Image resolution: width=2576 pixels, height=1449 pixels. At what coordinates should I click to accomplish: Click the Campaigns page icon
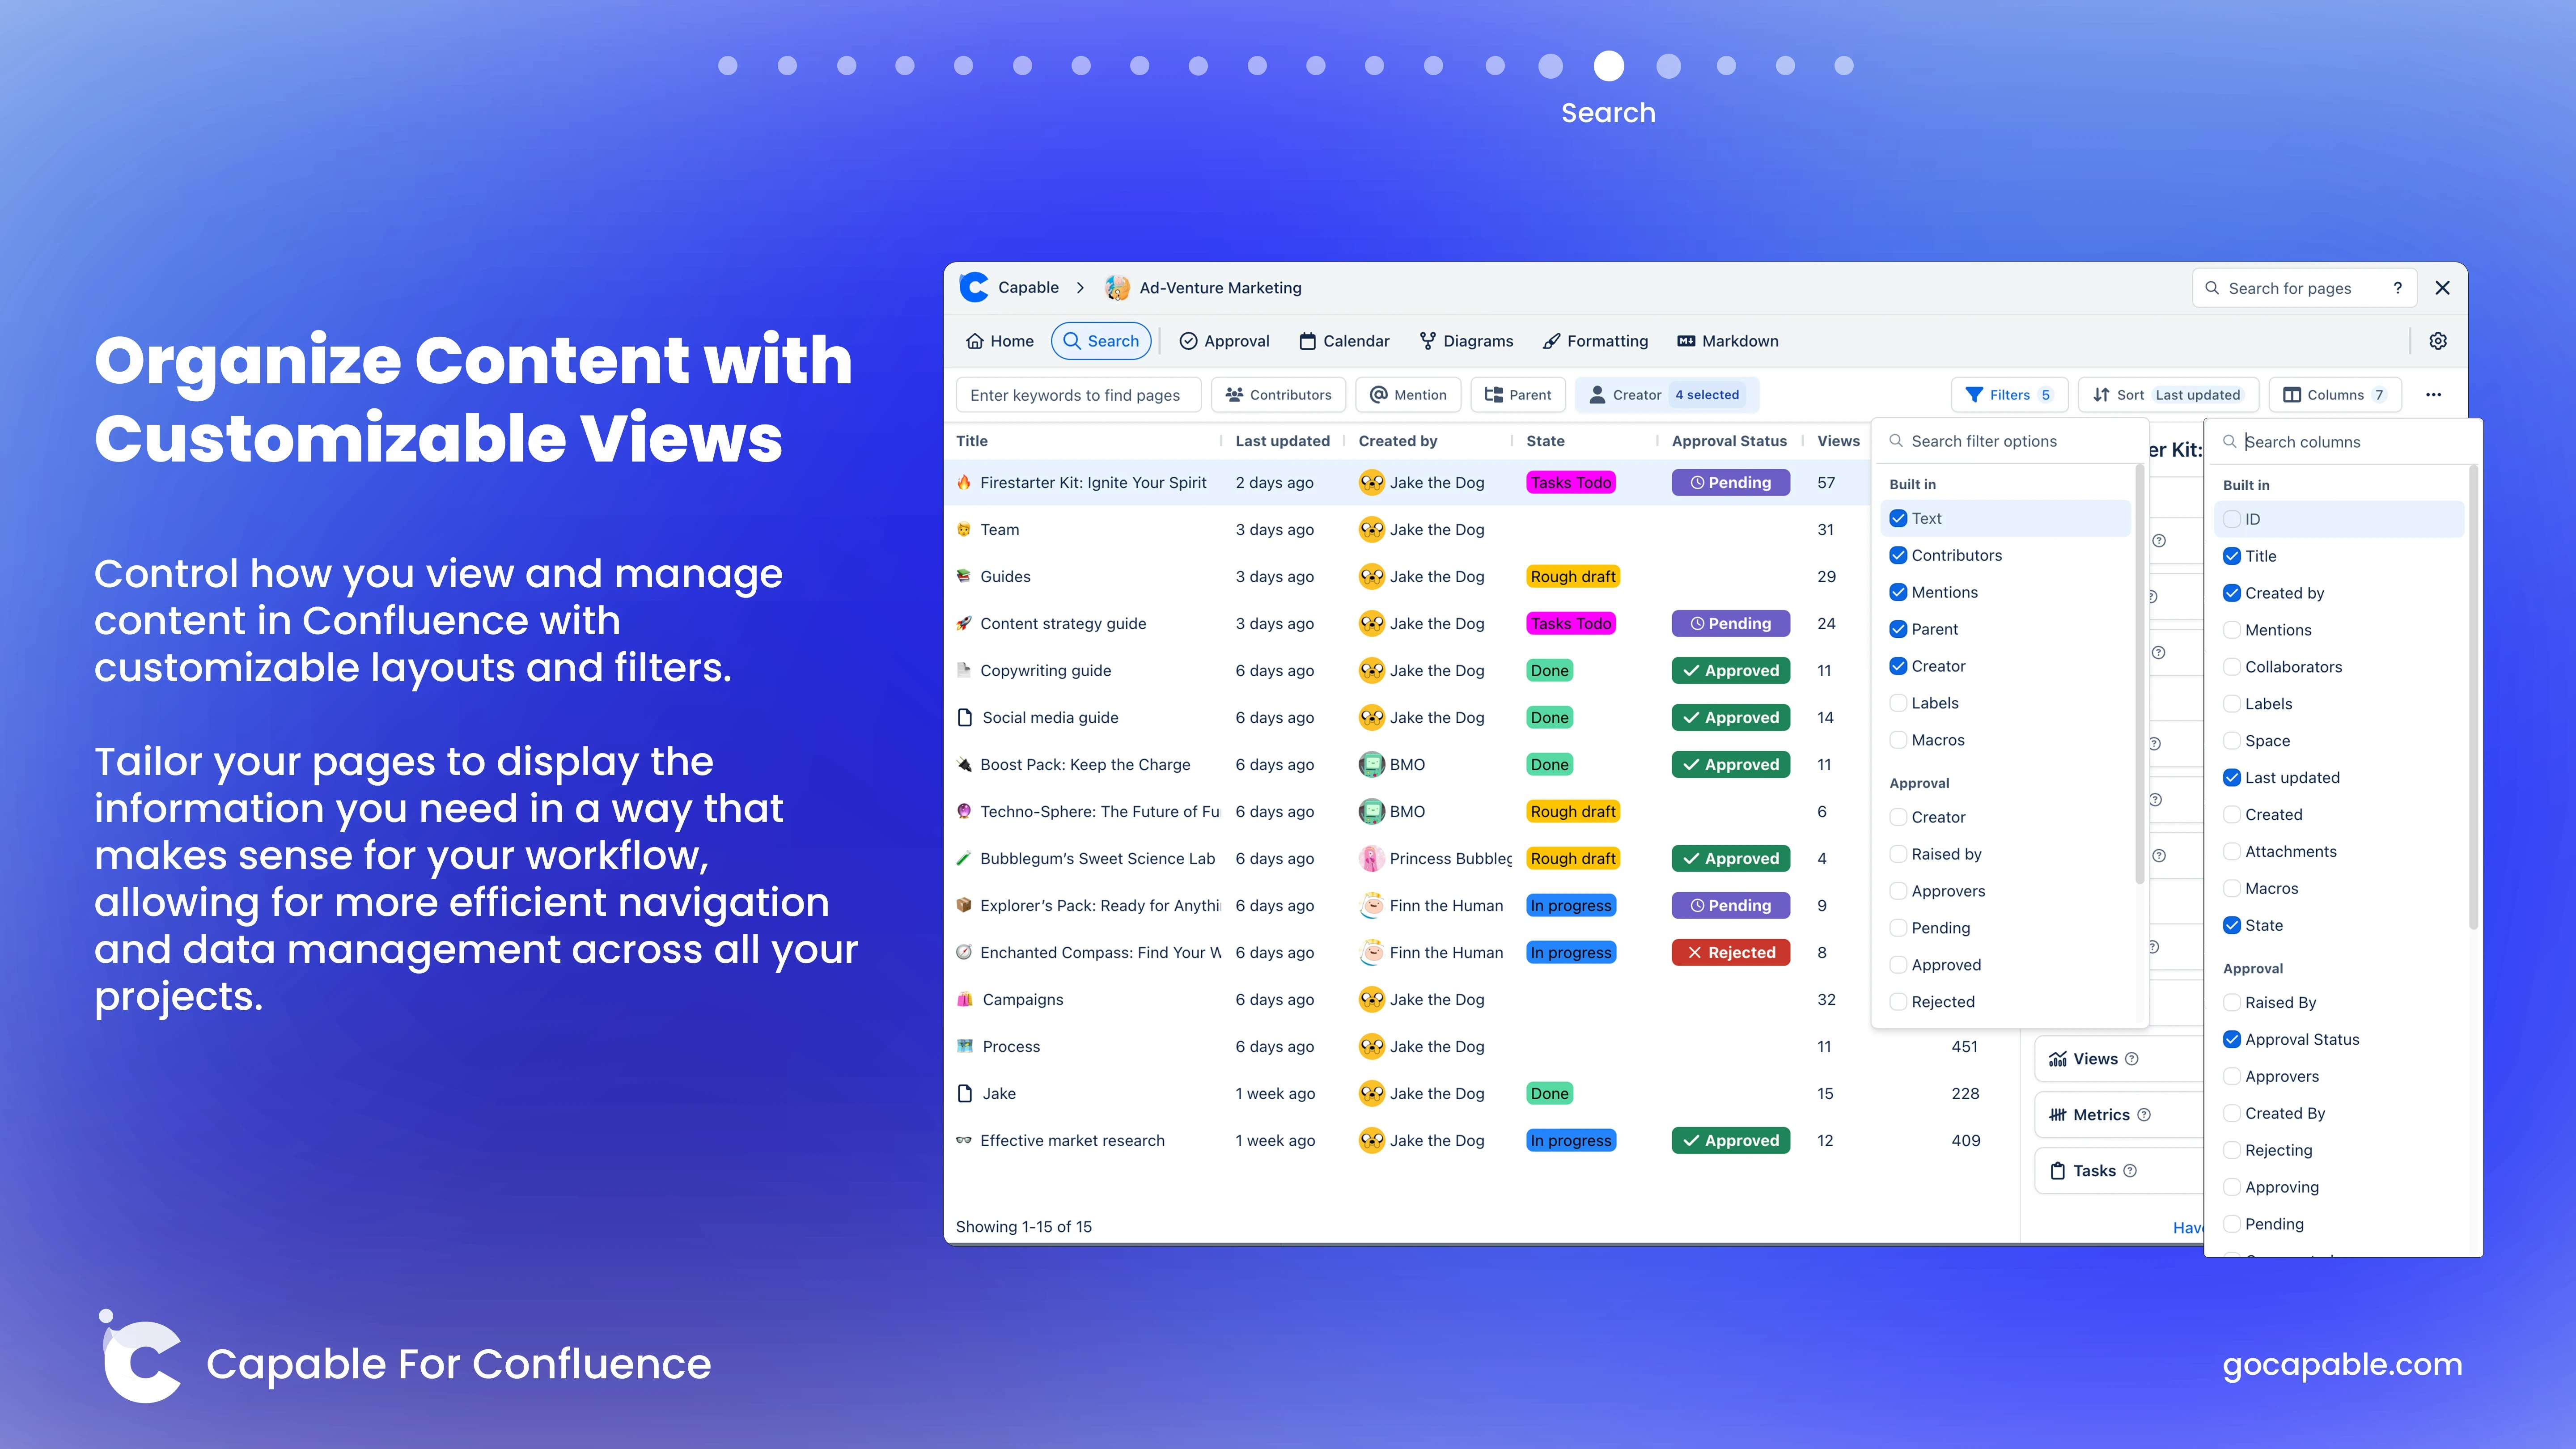coord(965,999)
